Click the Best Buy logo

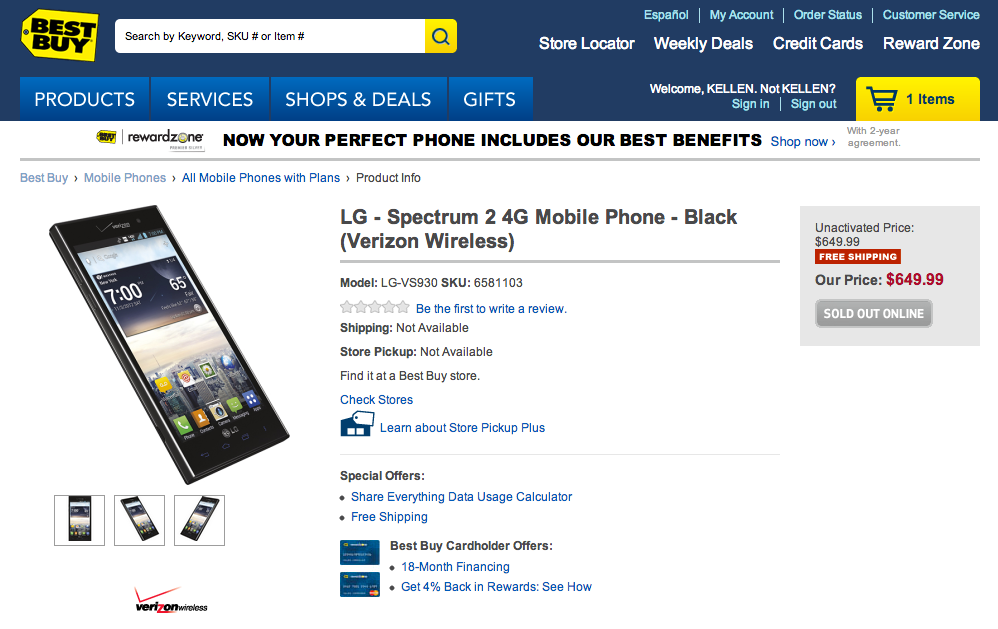point(60,35)
